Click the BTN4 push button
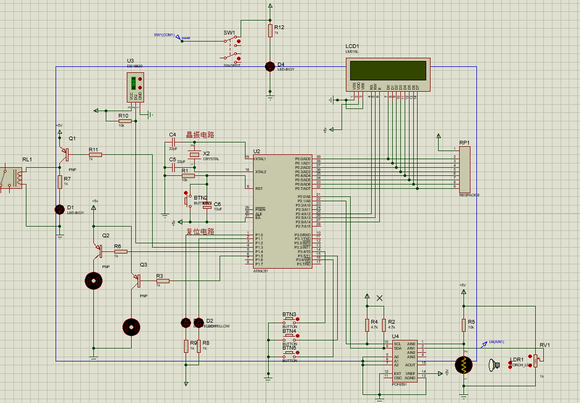The height and width of the screenshot is (403, 580). pos(290,337)
